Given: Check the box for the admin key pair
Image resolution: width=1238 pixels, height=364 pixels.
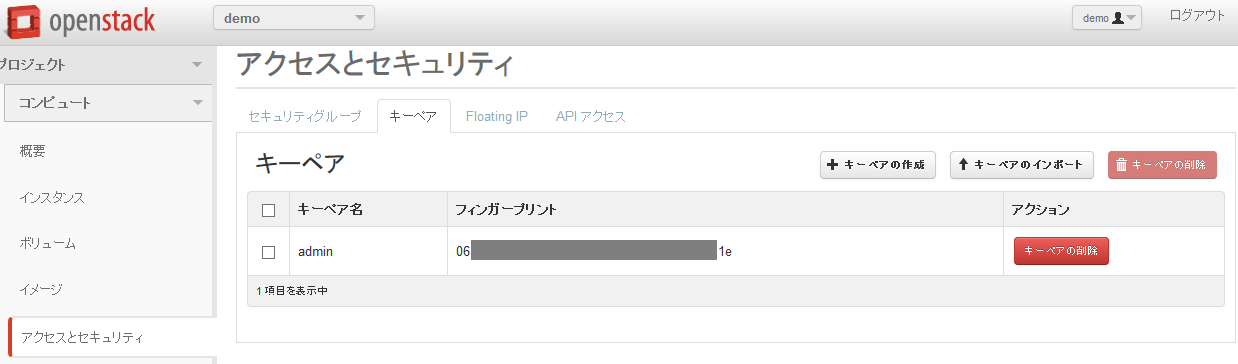Looking at the screenshot, I should (x=268, y=252).
